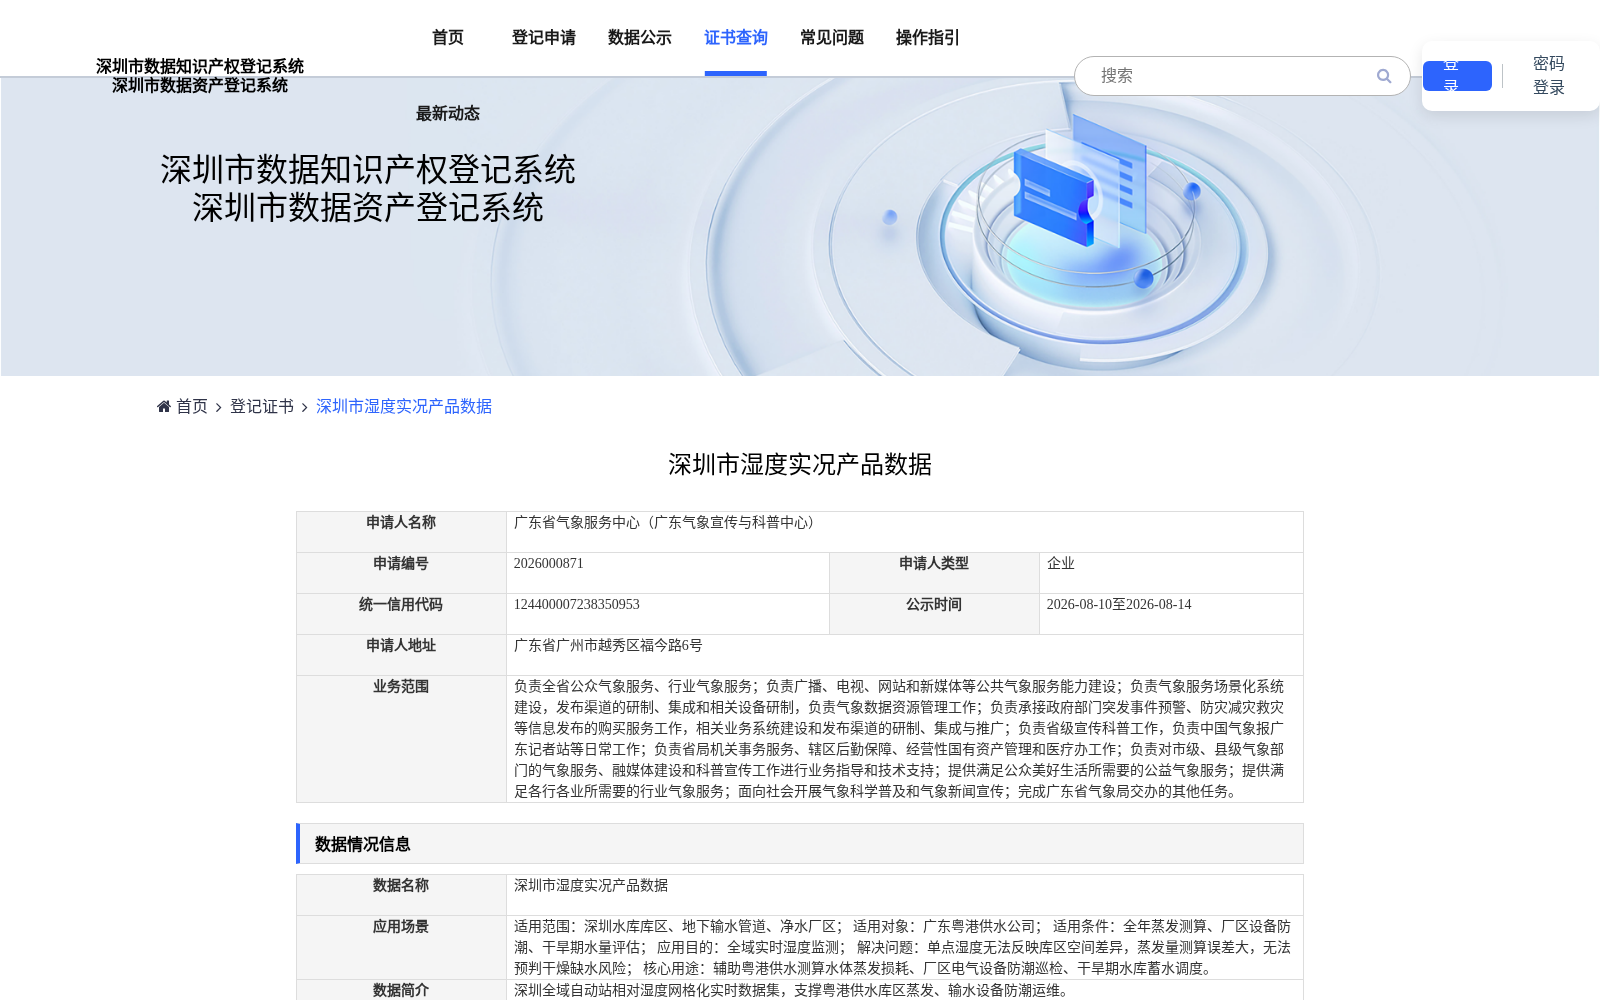Click the 数据简介 label cell

coord(401,990)
